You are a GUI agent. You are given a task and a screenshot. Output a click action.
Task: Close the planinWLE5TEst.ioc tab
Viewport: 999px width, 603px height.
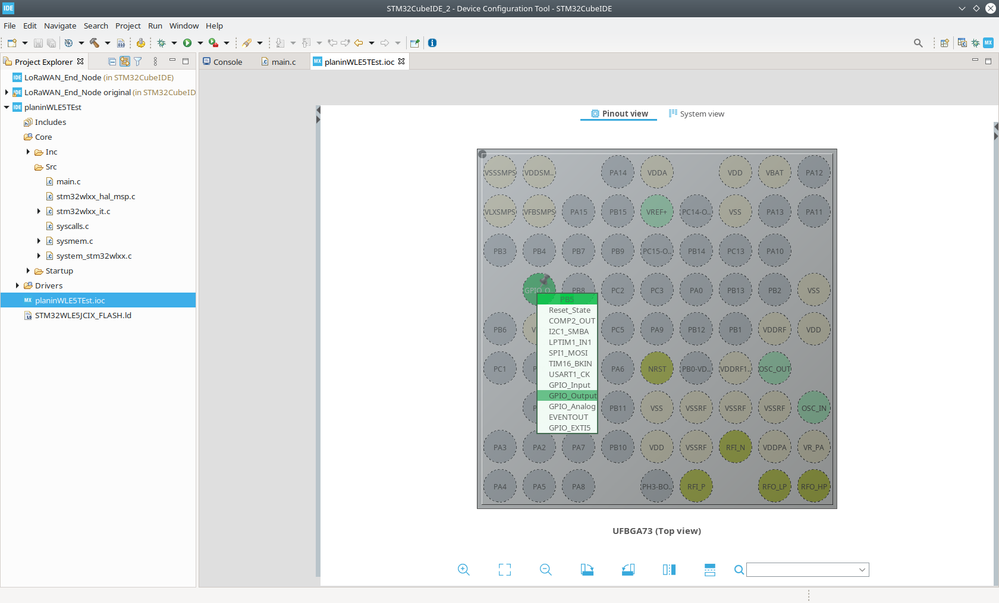(x=401, y=61)
